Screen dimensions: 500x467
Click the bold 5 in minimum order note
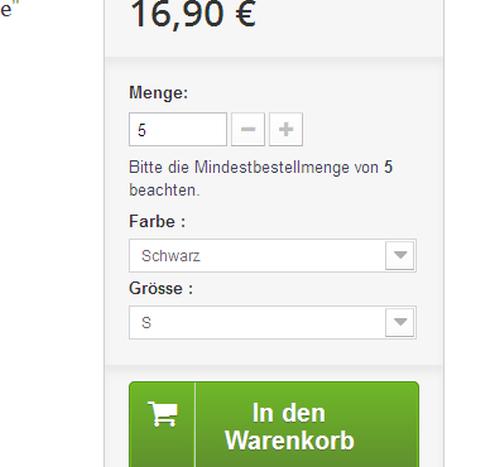coord(388,167)
